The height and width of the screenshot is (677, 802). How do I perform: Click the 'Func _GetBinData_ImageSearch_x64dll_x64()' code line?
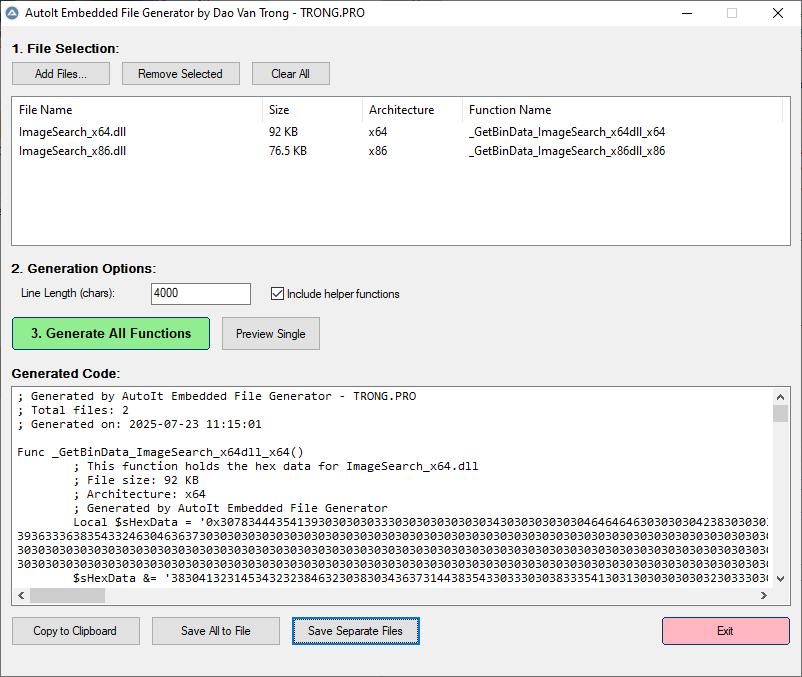[x=161, y=452]
